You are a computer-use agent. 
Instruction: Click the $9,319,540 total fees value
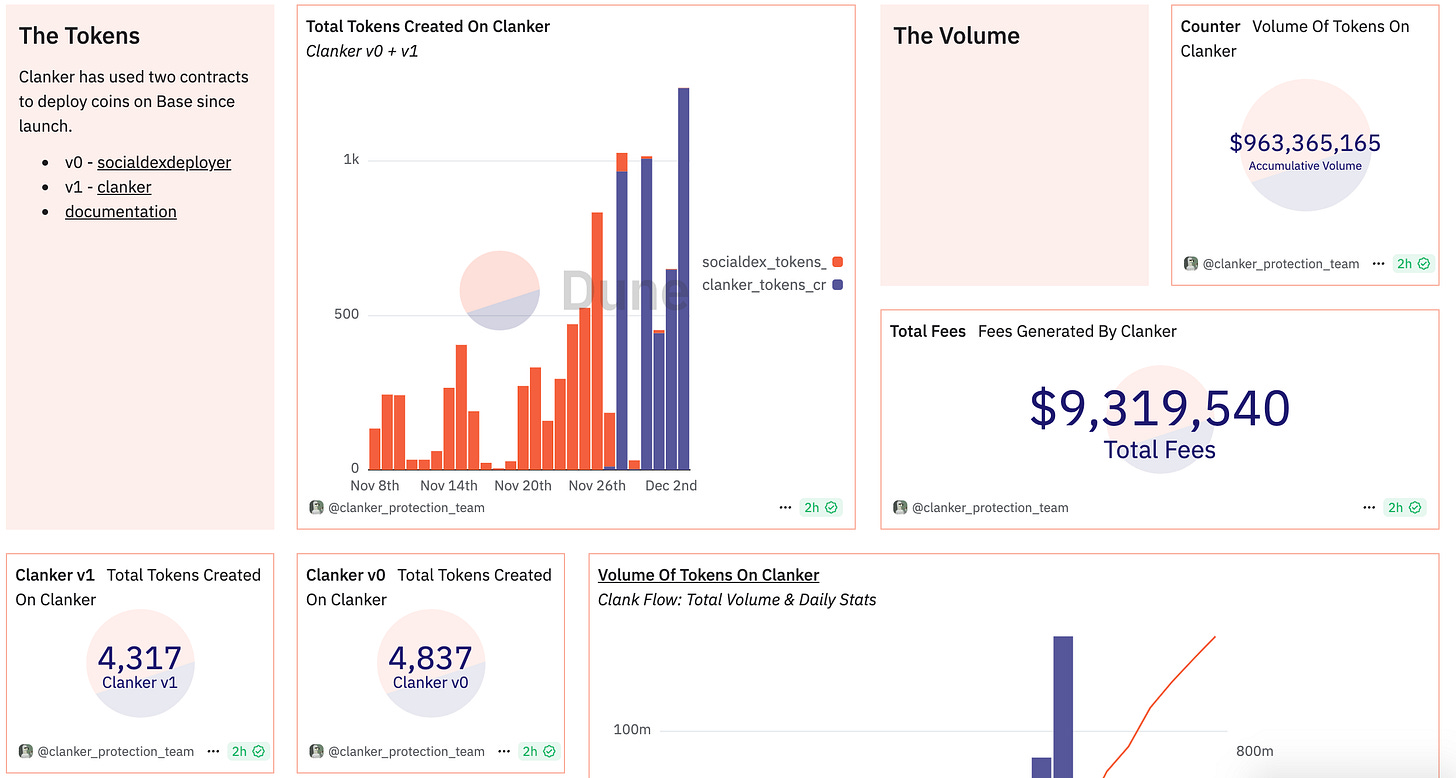(x=1160, y=408)
